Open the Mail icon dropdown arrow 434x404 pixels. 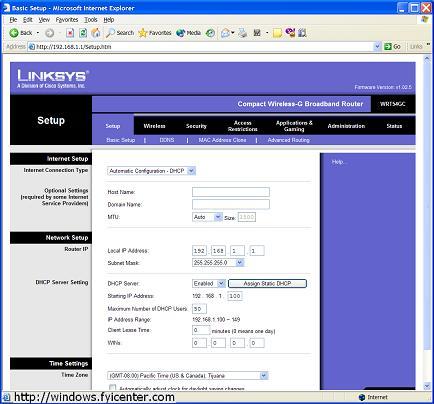233,33
